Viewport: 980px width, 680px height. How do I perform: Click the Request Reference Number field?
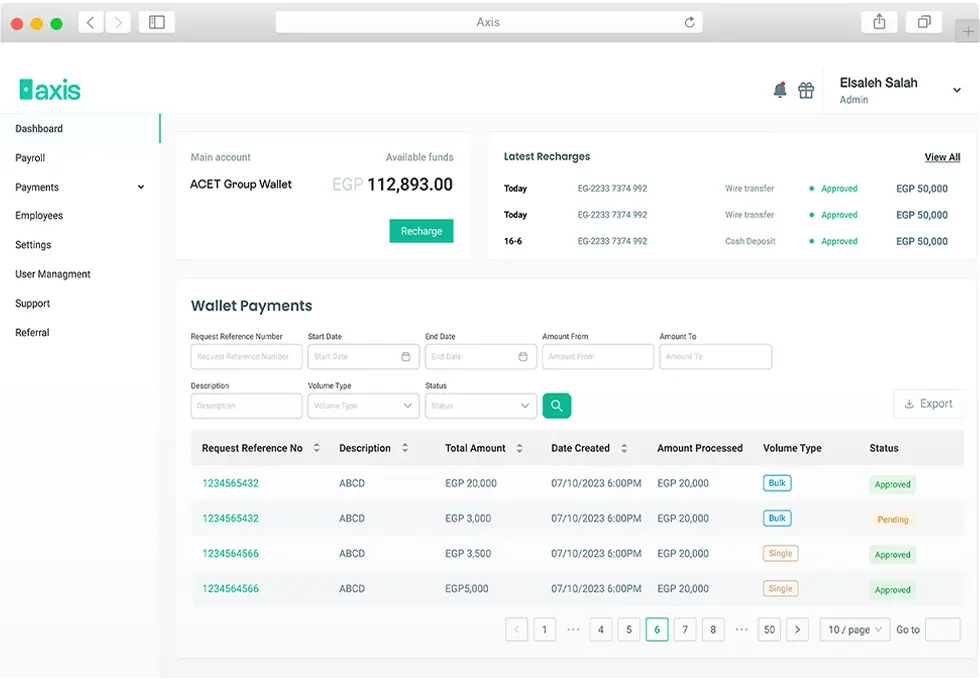(246, 357)
